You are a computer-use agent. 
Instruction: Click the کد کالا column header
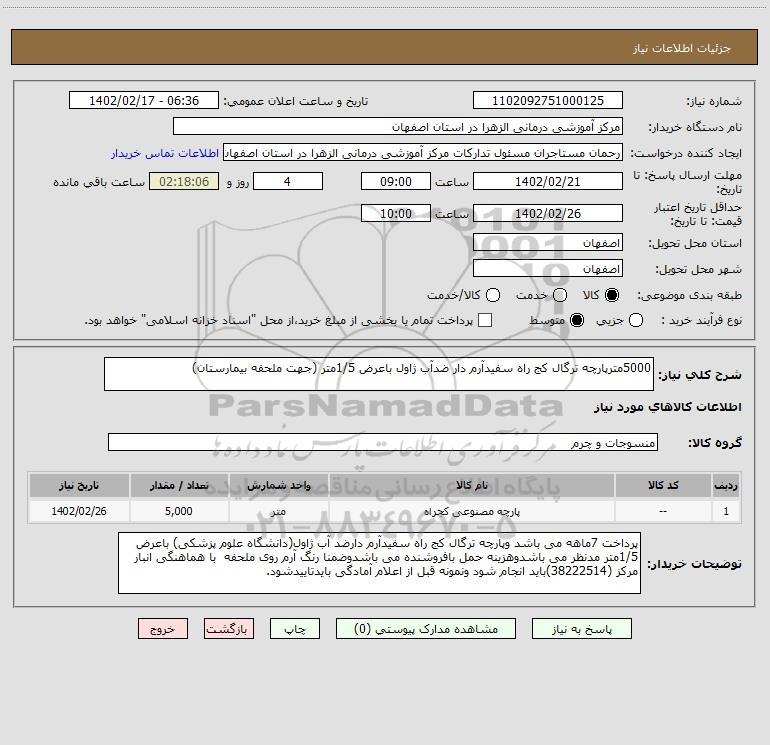click(663, 485)
